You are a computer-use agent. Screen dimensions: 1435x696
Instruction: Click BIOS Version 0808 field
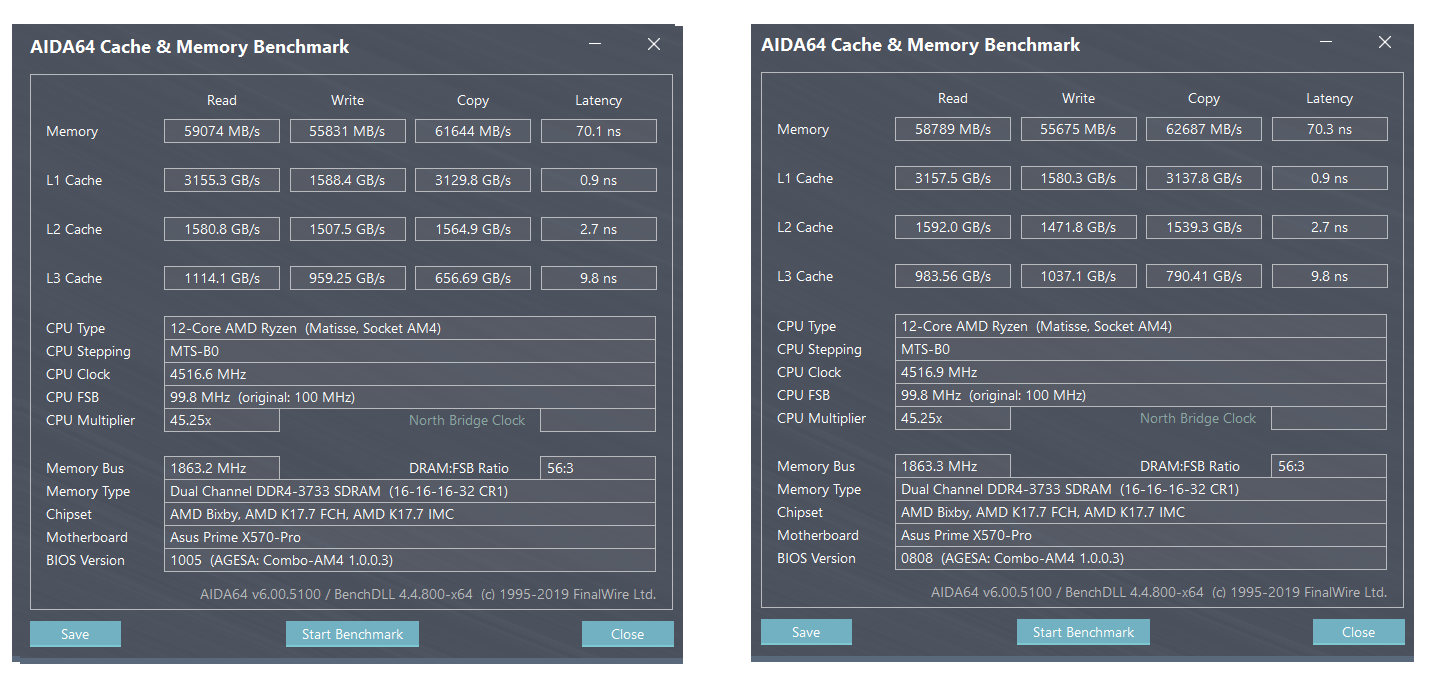coord(1141,558)
